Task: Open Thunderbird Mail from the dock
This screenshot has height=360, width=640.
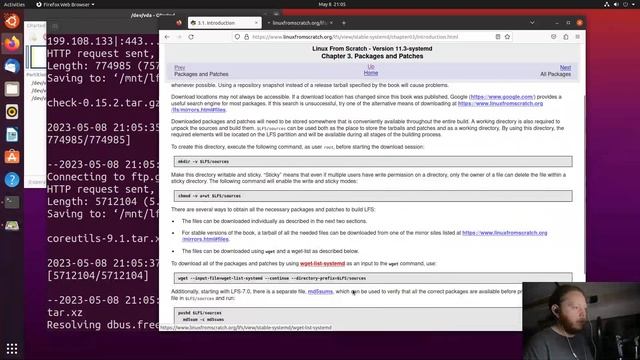Action: tap(12, 66)
